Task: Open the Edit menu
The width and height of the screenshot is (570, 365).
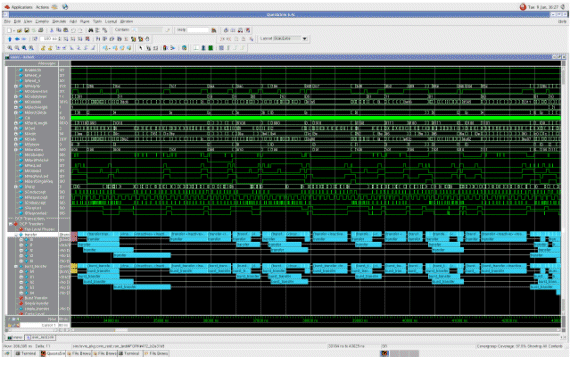Action: pyautogui.click(x=17, y=22)
